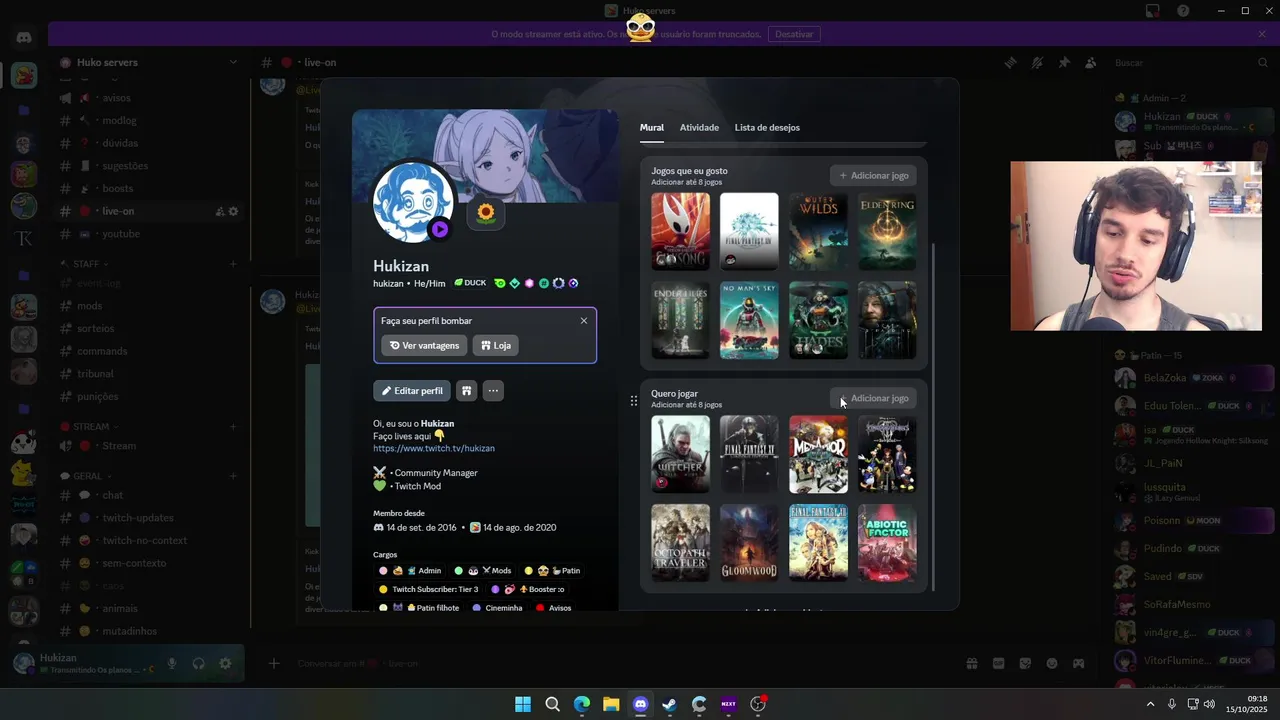Click the sunflower status badge

coord(486,212)
